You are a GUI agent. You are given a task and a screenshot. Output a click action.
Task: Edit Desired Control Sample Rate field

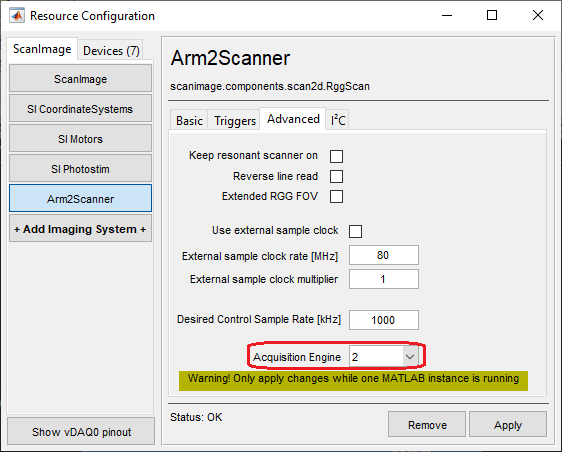(384, 320)
